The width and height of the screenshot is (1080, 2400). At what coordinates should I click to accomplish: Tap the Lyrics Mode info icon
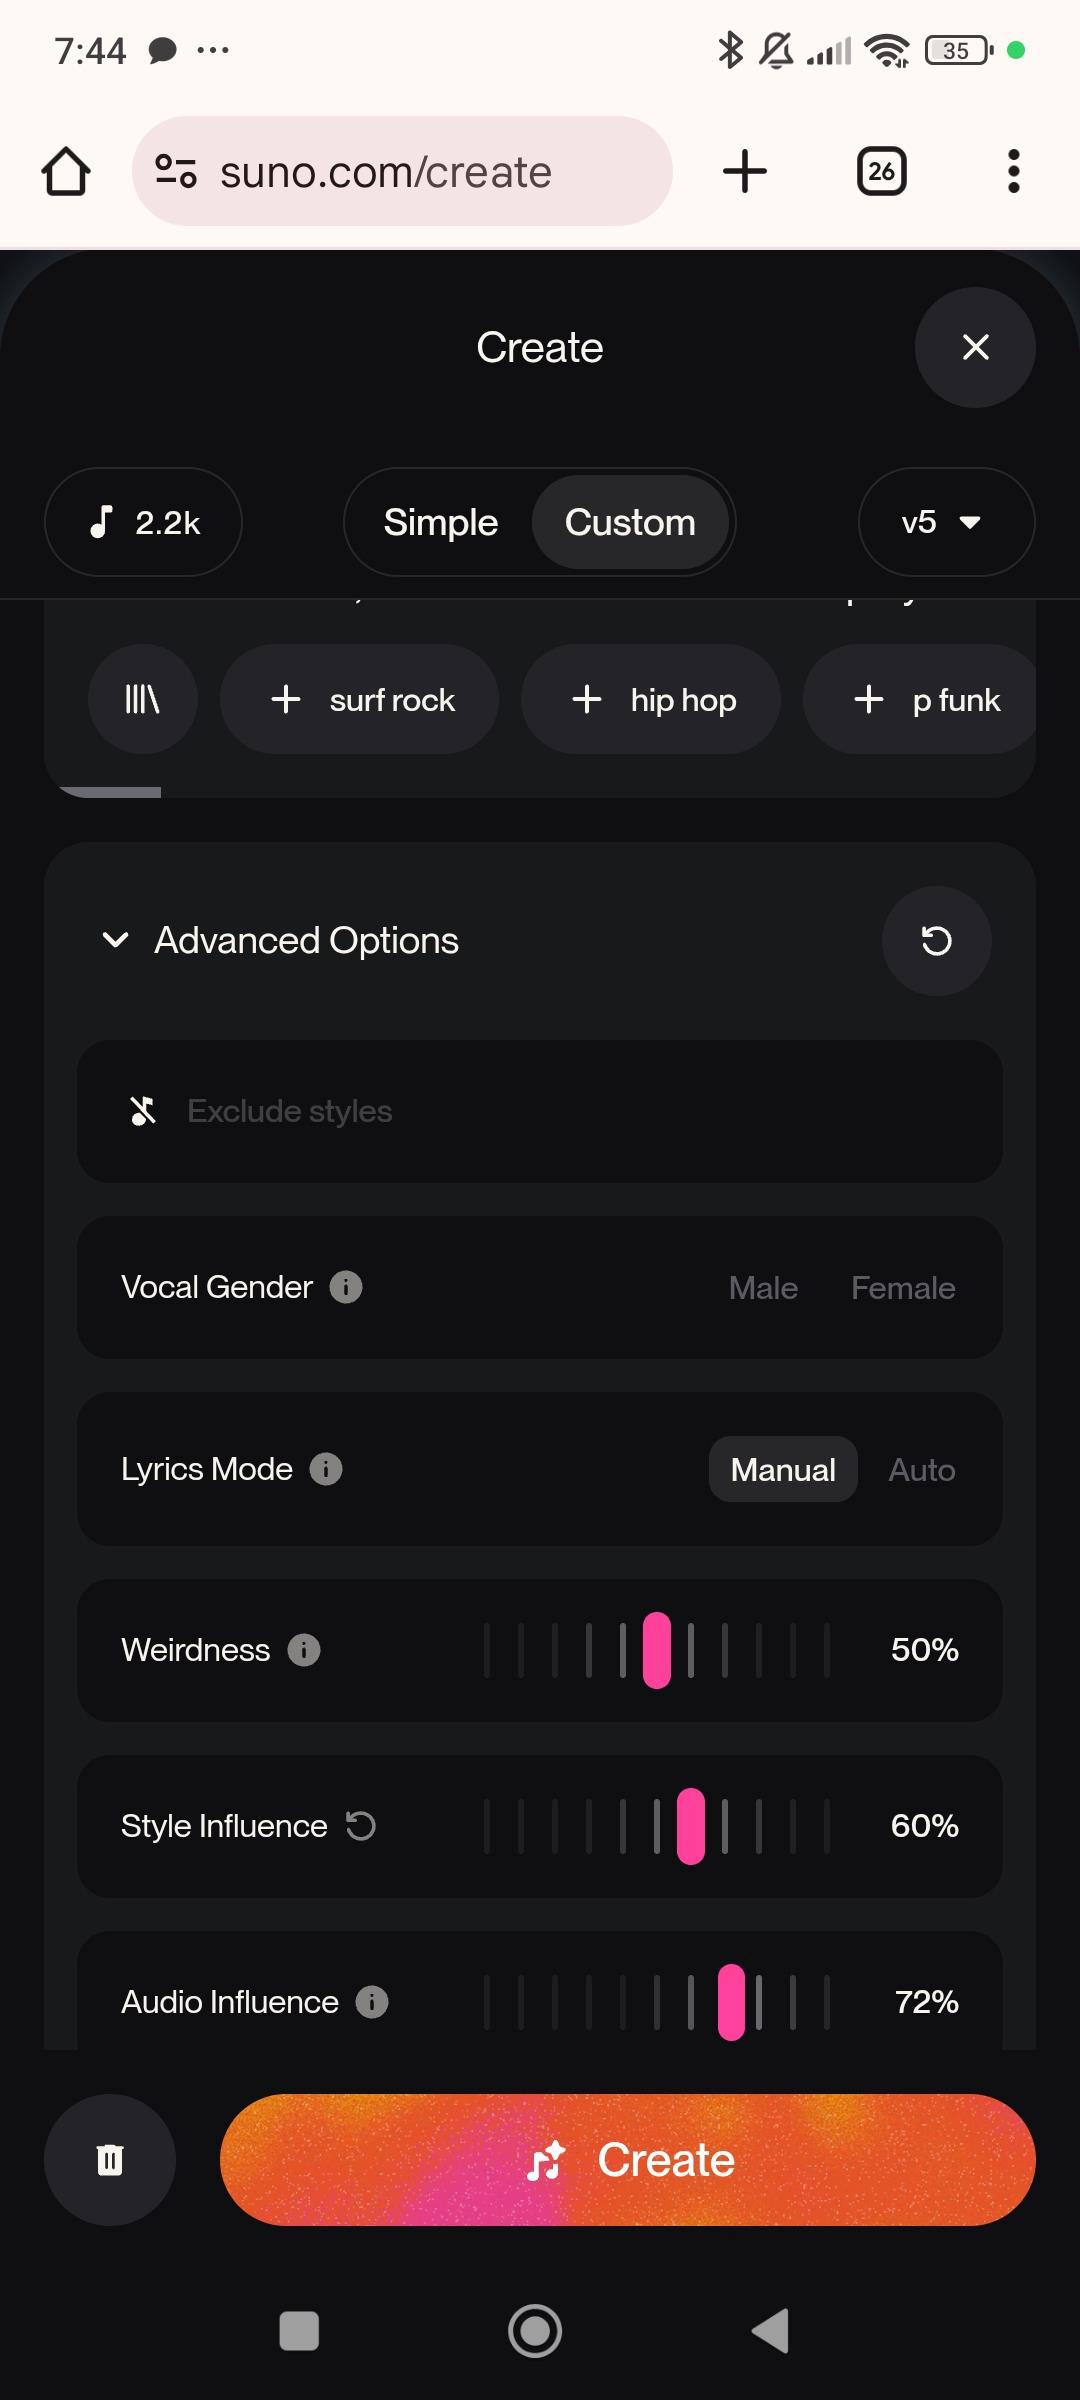tap(326, 1469)
